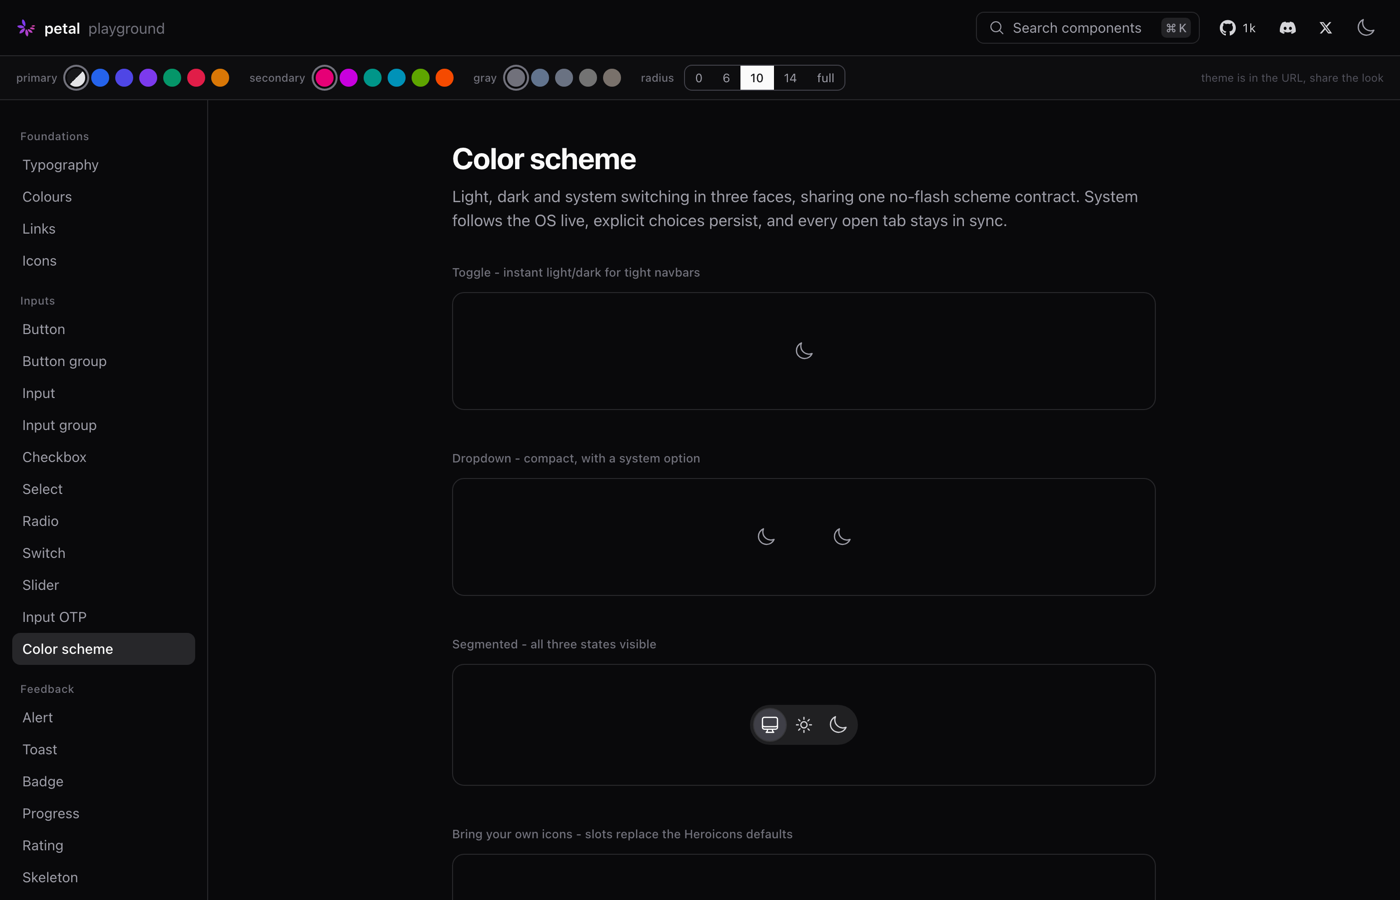The image size is (1400, 900).
Task: Click the moon icon in Toggle demo
Action: pos(804,351)
